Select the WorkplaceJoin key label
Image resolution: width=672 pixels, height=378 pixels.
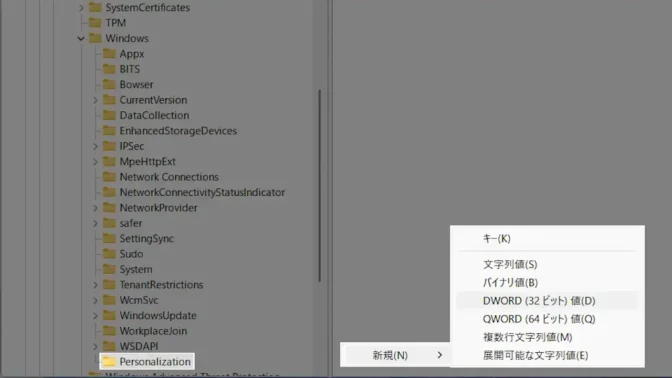[x=153, y=331]
